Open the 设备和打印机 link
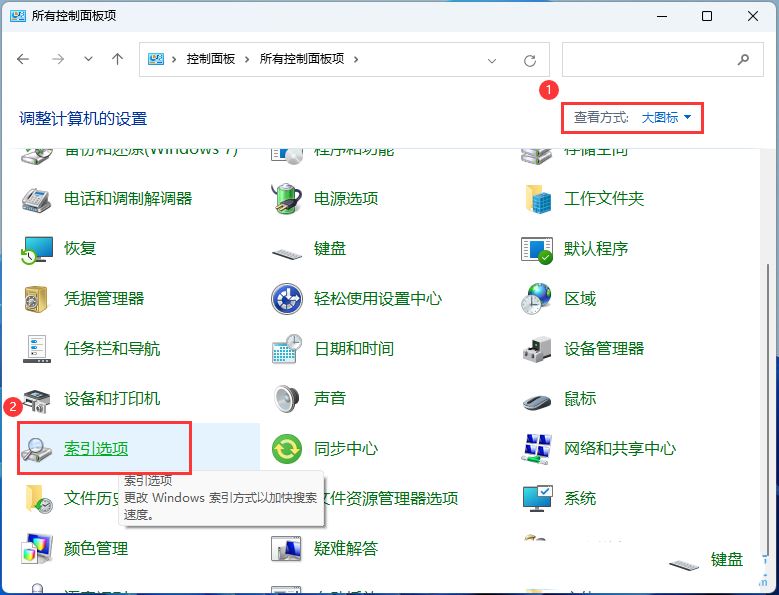779x595 pixels. coord(112,398)
